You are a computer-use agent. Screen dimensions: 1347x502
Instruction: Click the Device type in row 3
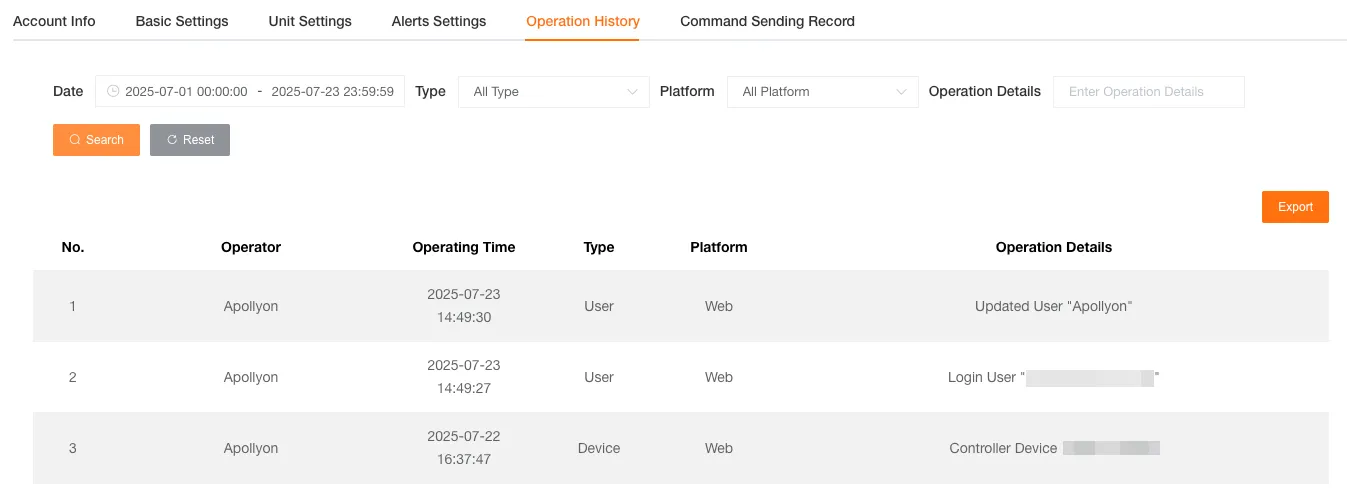pyautogui.click(x=599, y=448)
